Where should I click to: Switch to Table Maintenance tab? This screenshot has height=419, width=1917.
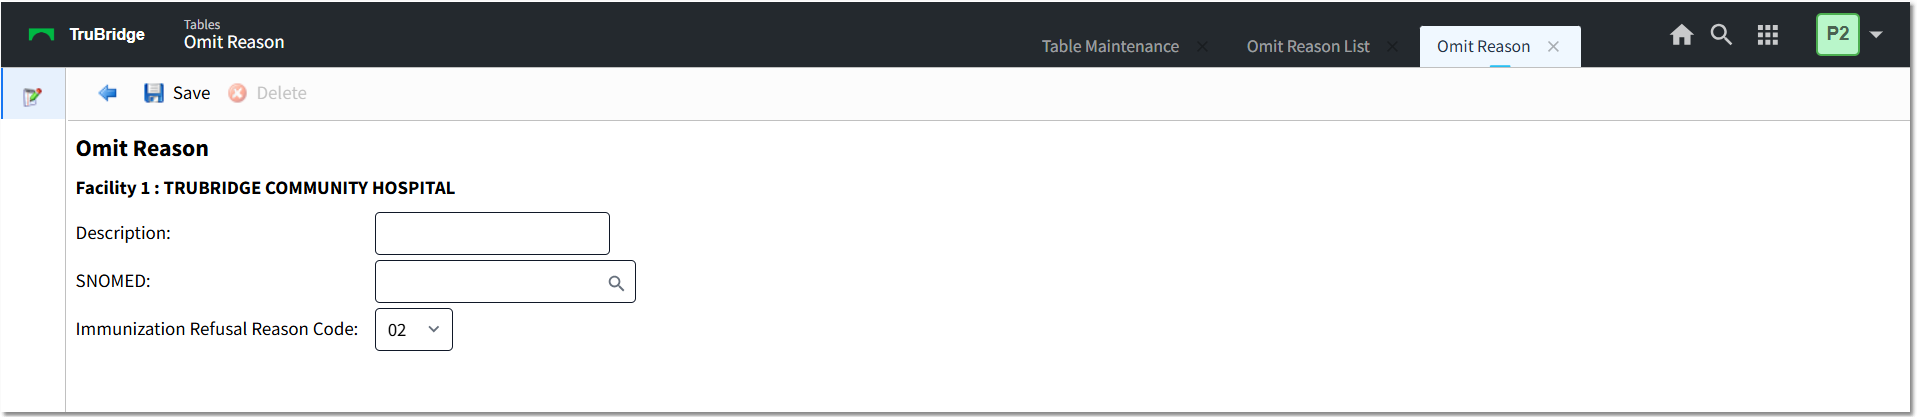(x=1110, y=46)
